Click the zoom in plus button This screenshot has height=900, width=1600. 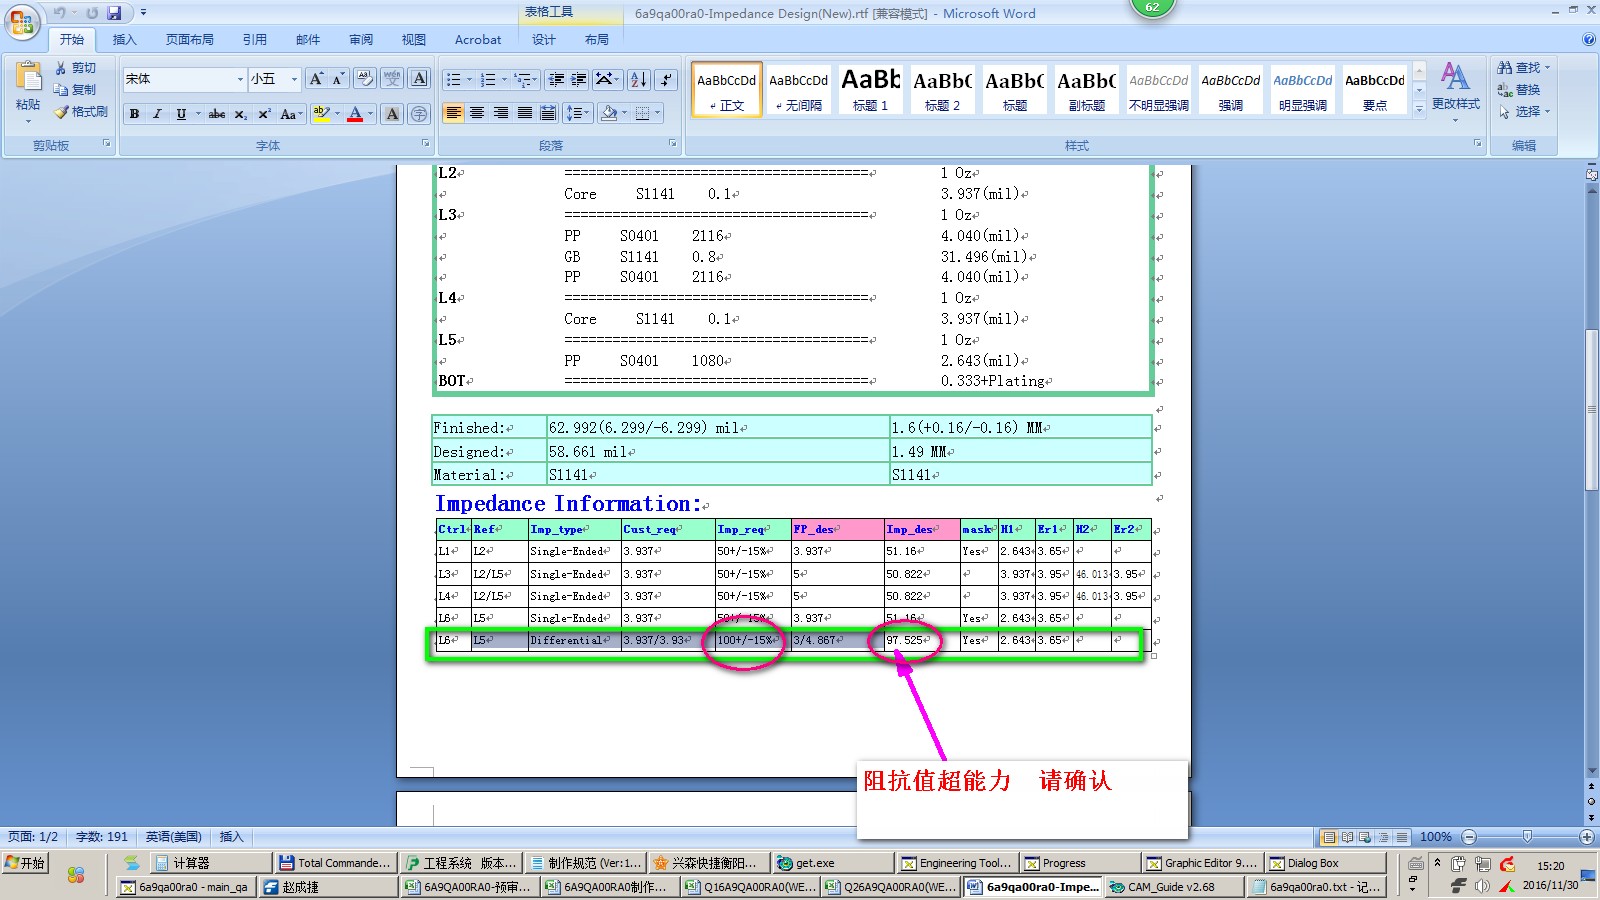(x=1587, y=837)
